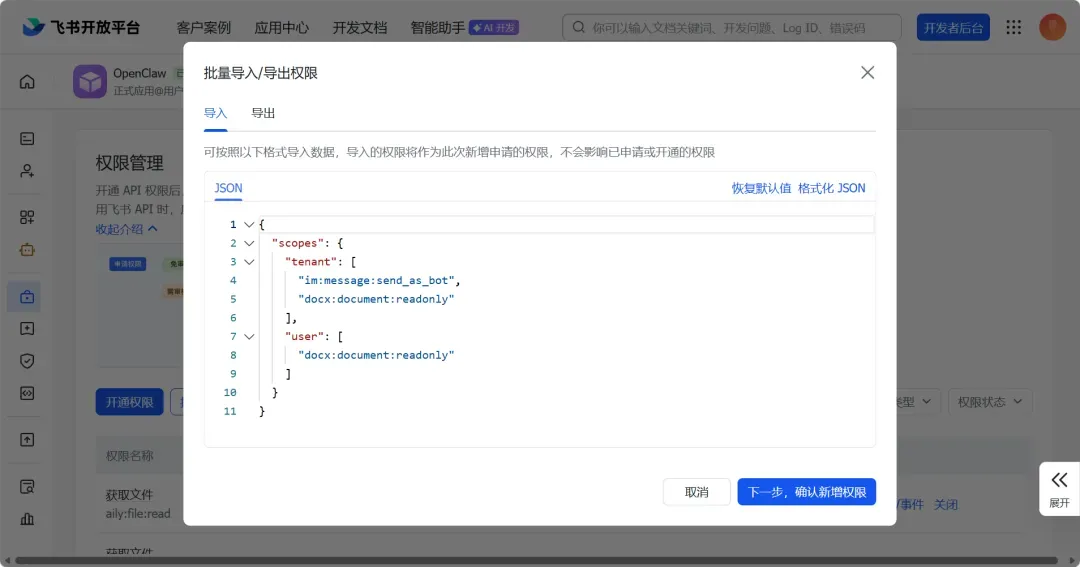Click the home icon in the left sidebar
1080x567 pixels.
(x=27, y=82)
